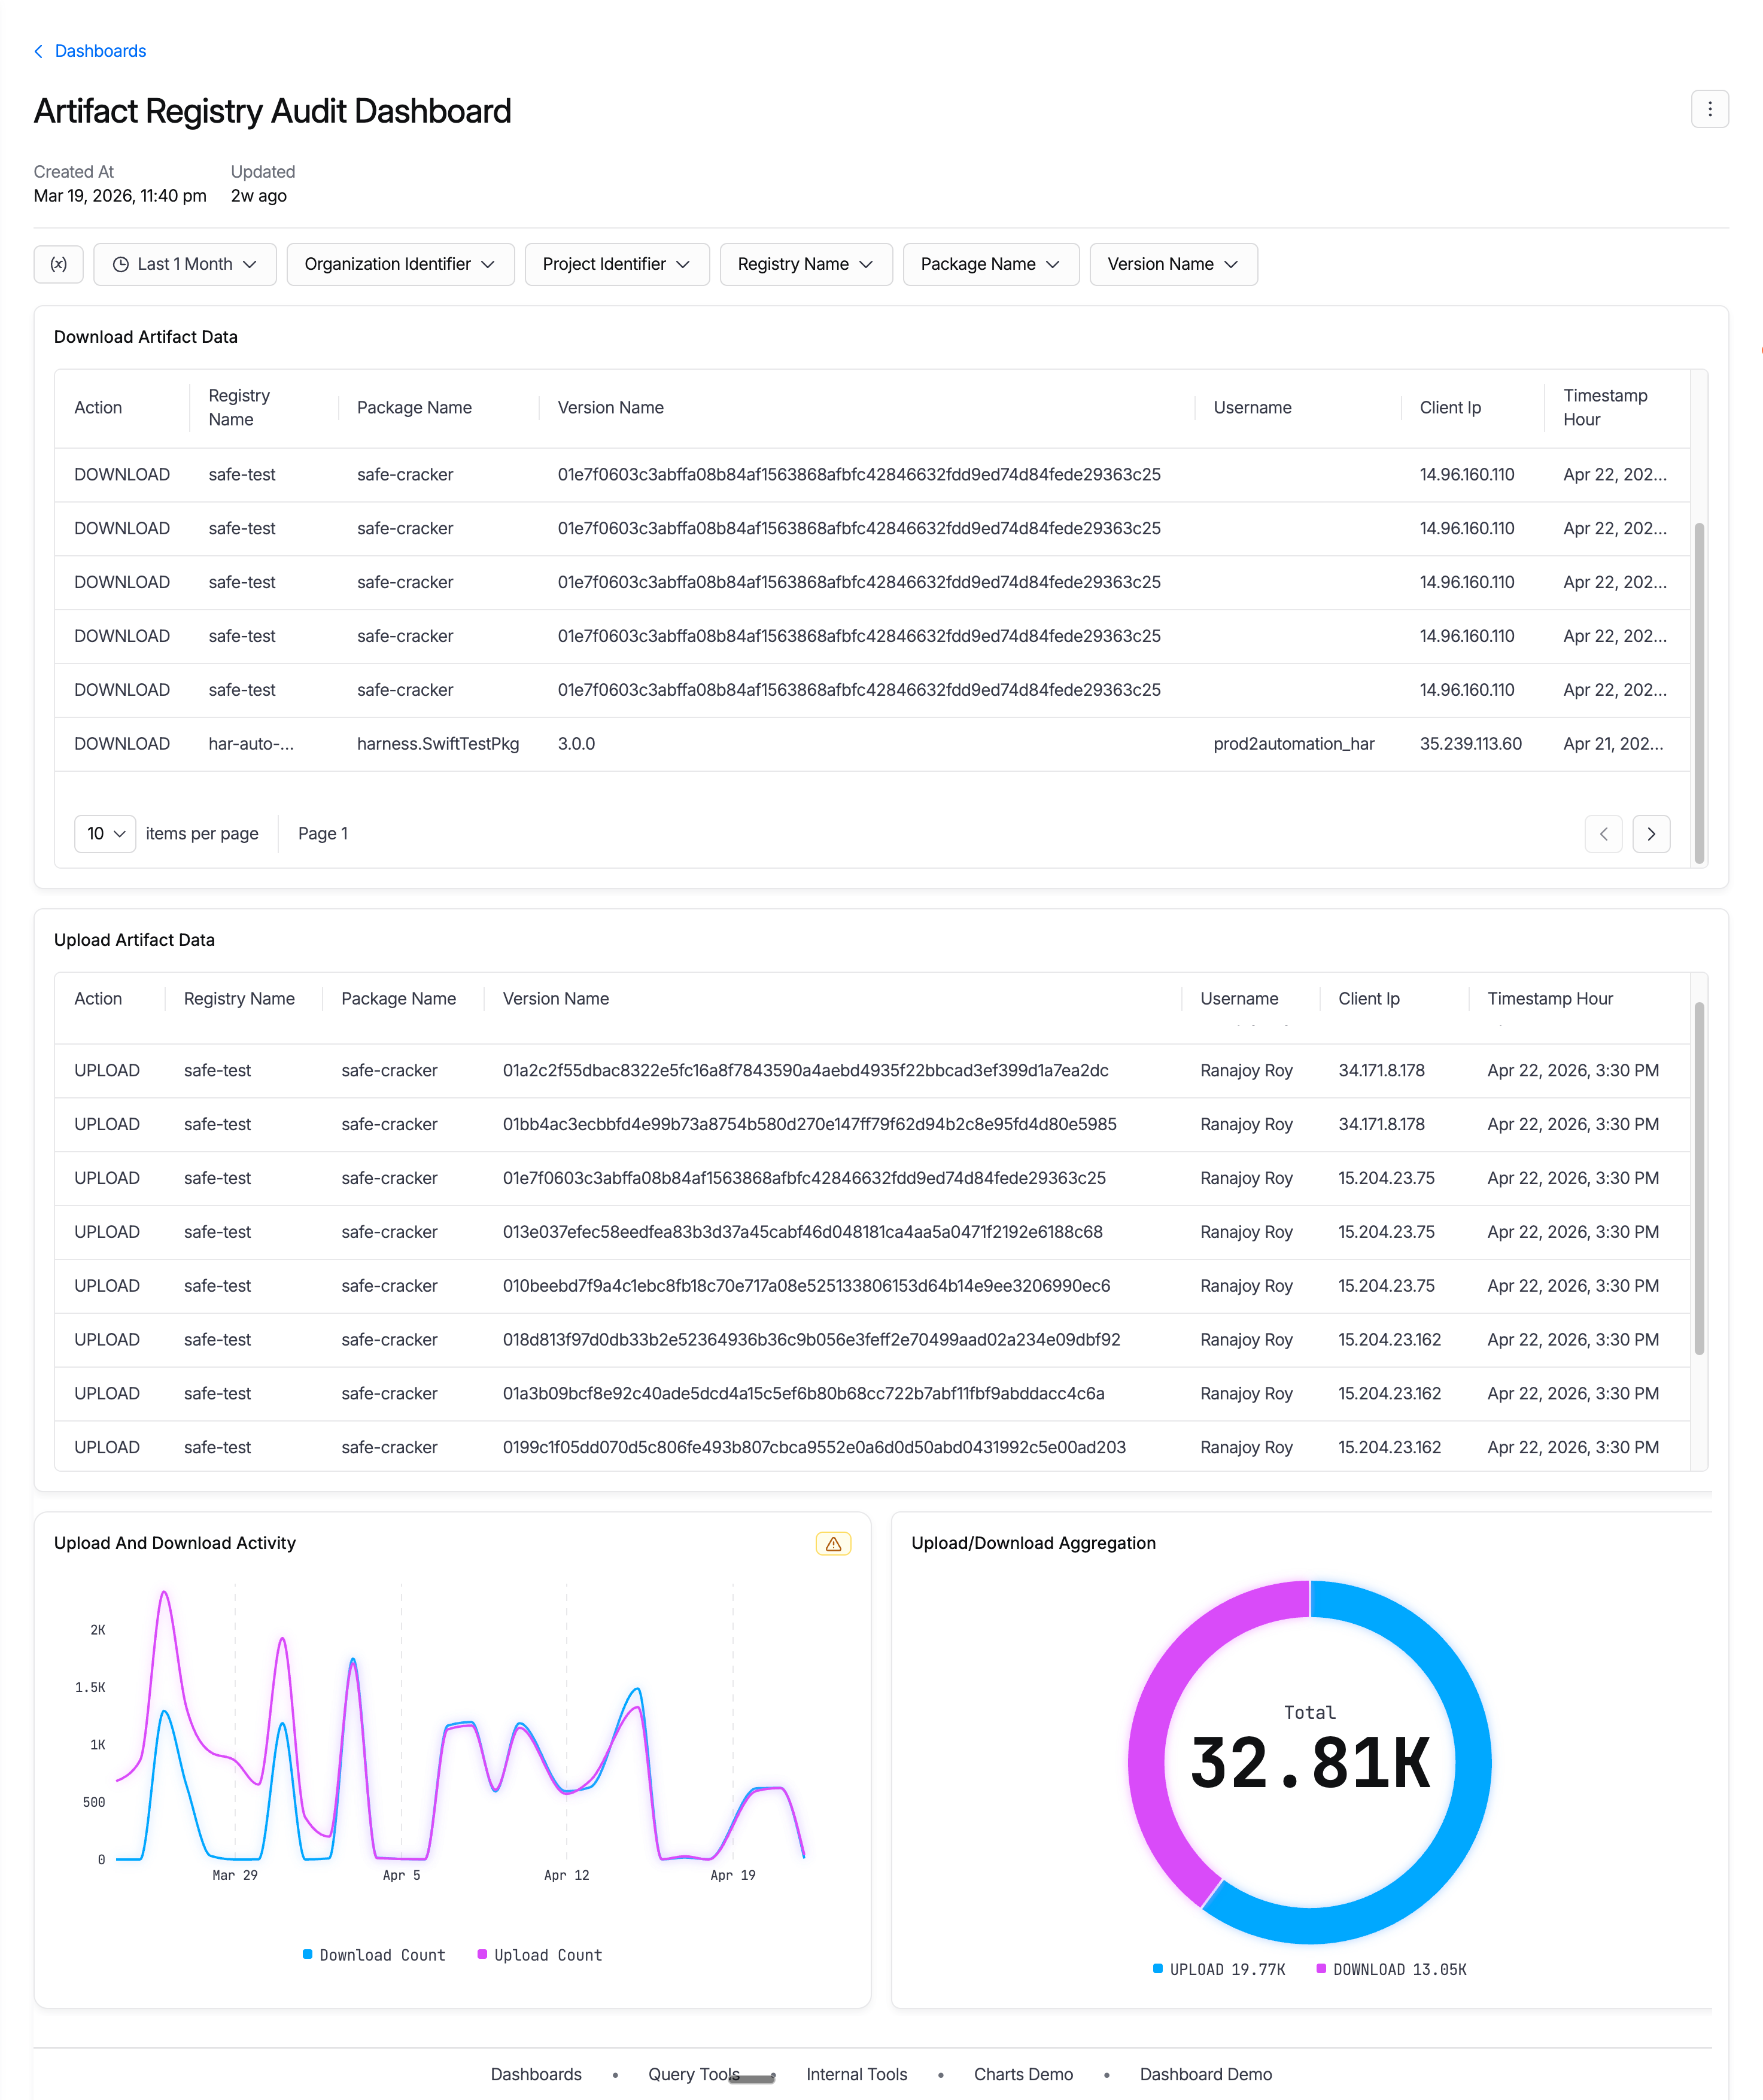Open the Organization Identifier filter dropdown

point(400,264)
